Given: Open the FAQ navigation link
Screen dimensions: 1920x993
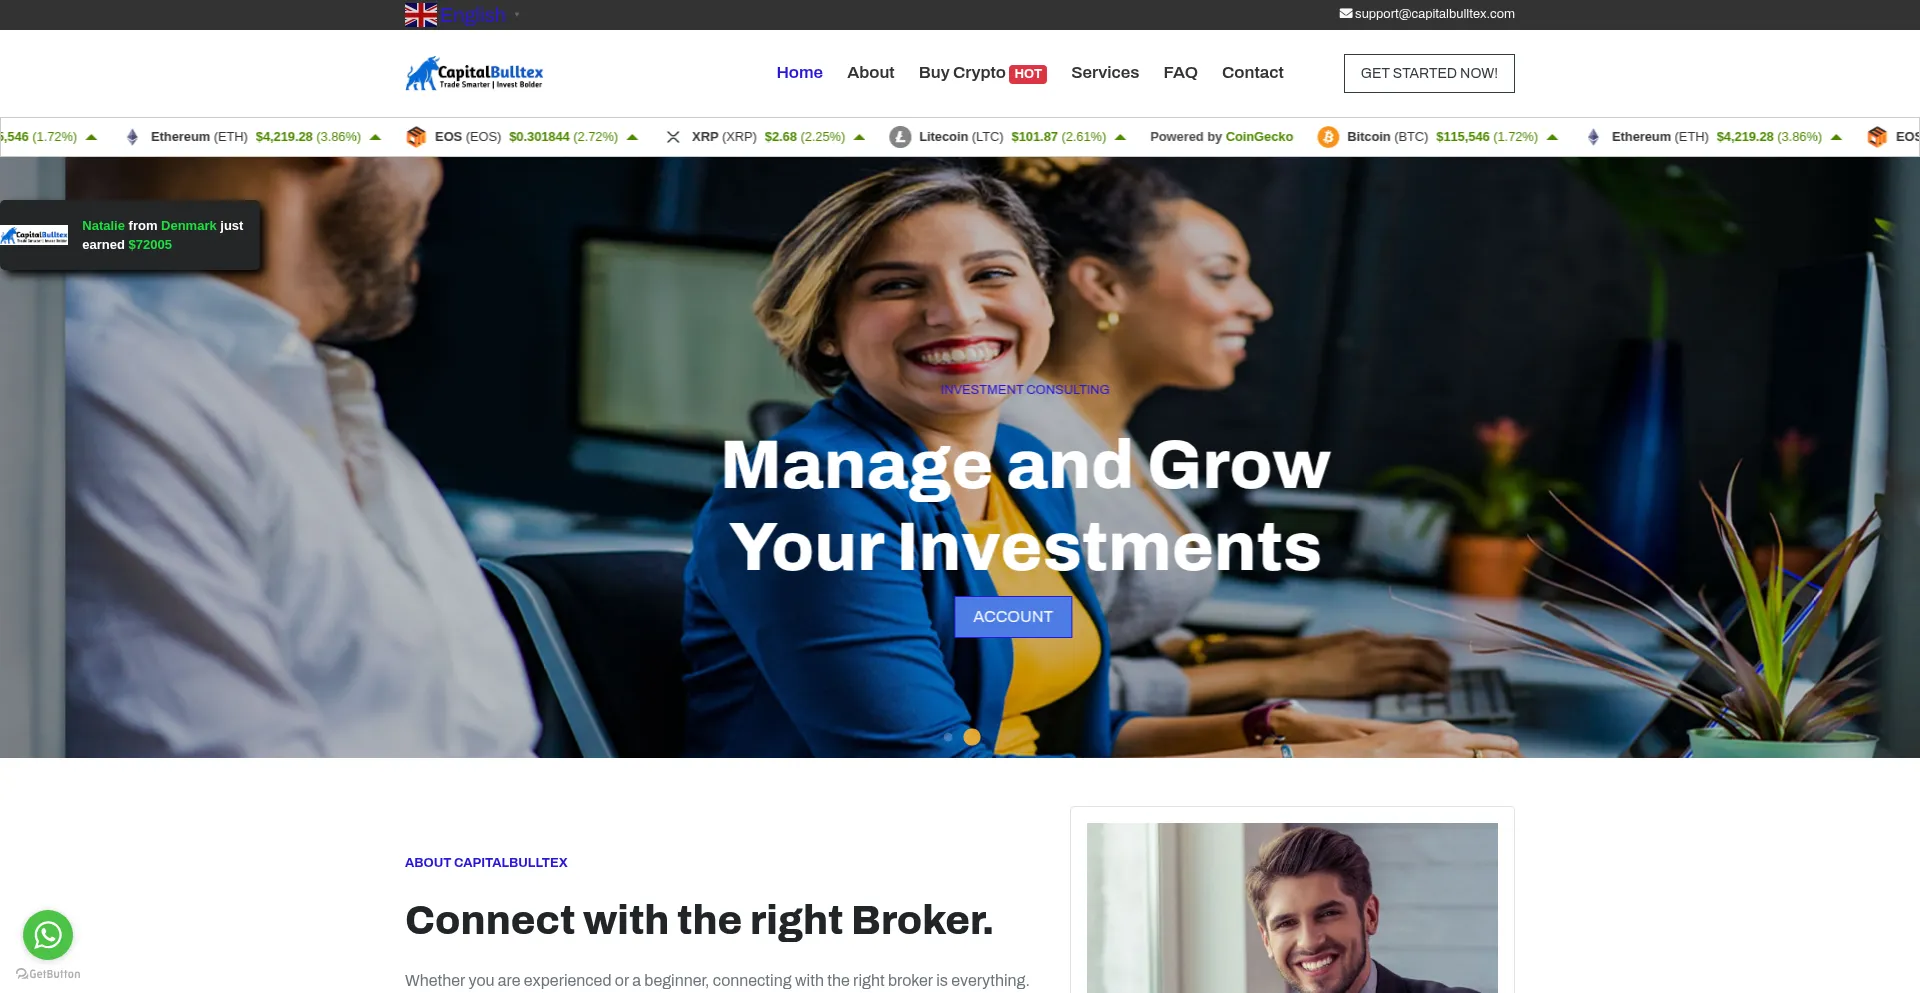Looking at the screenshot, I should 1180,73.
